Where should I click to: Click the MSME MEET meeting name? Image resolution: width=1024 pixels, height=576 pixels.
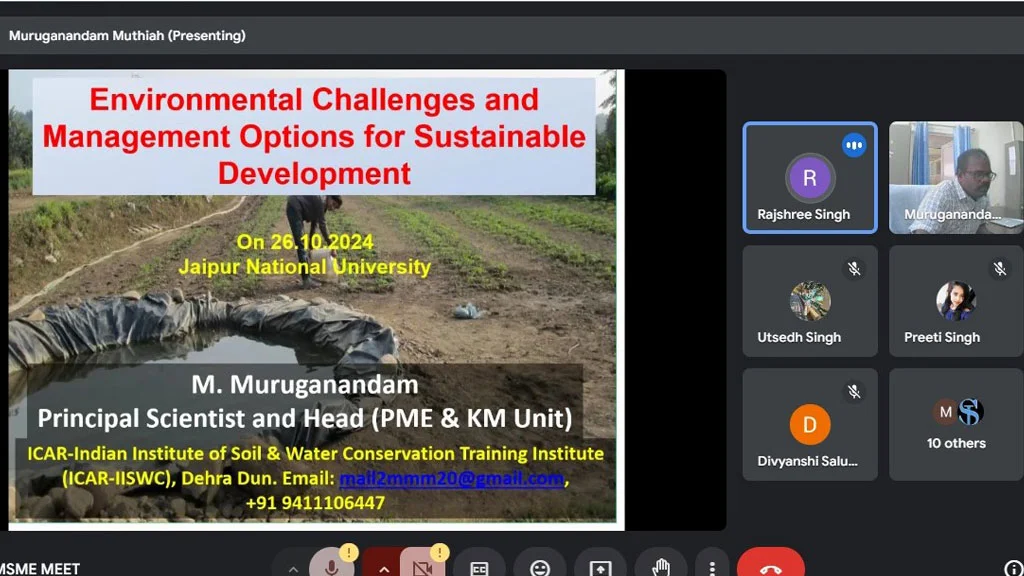coord(40,569)
